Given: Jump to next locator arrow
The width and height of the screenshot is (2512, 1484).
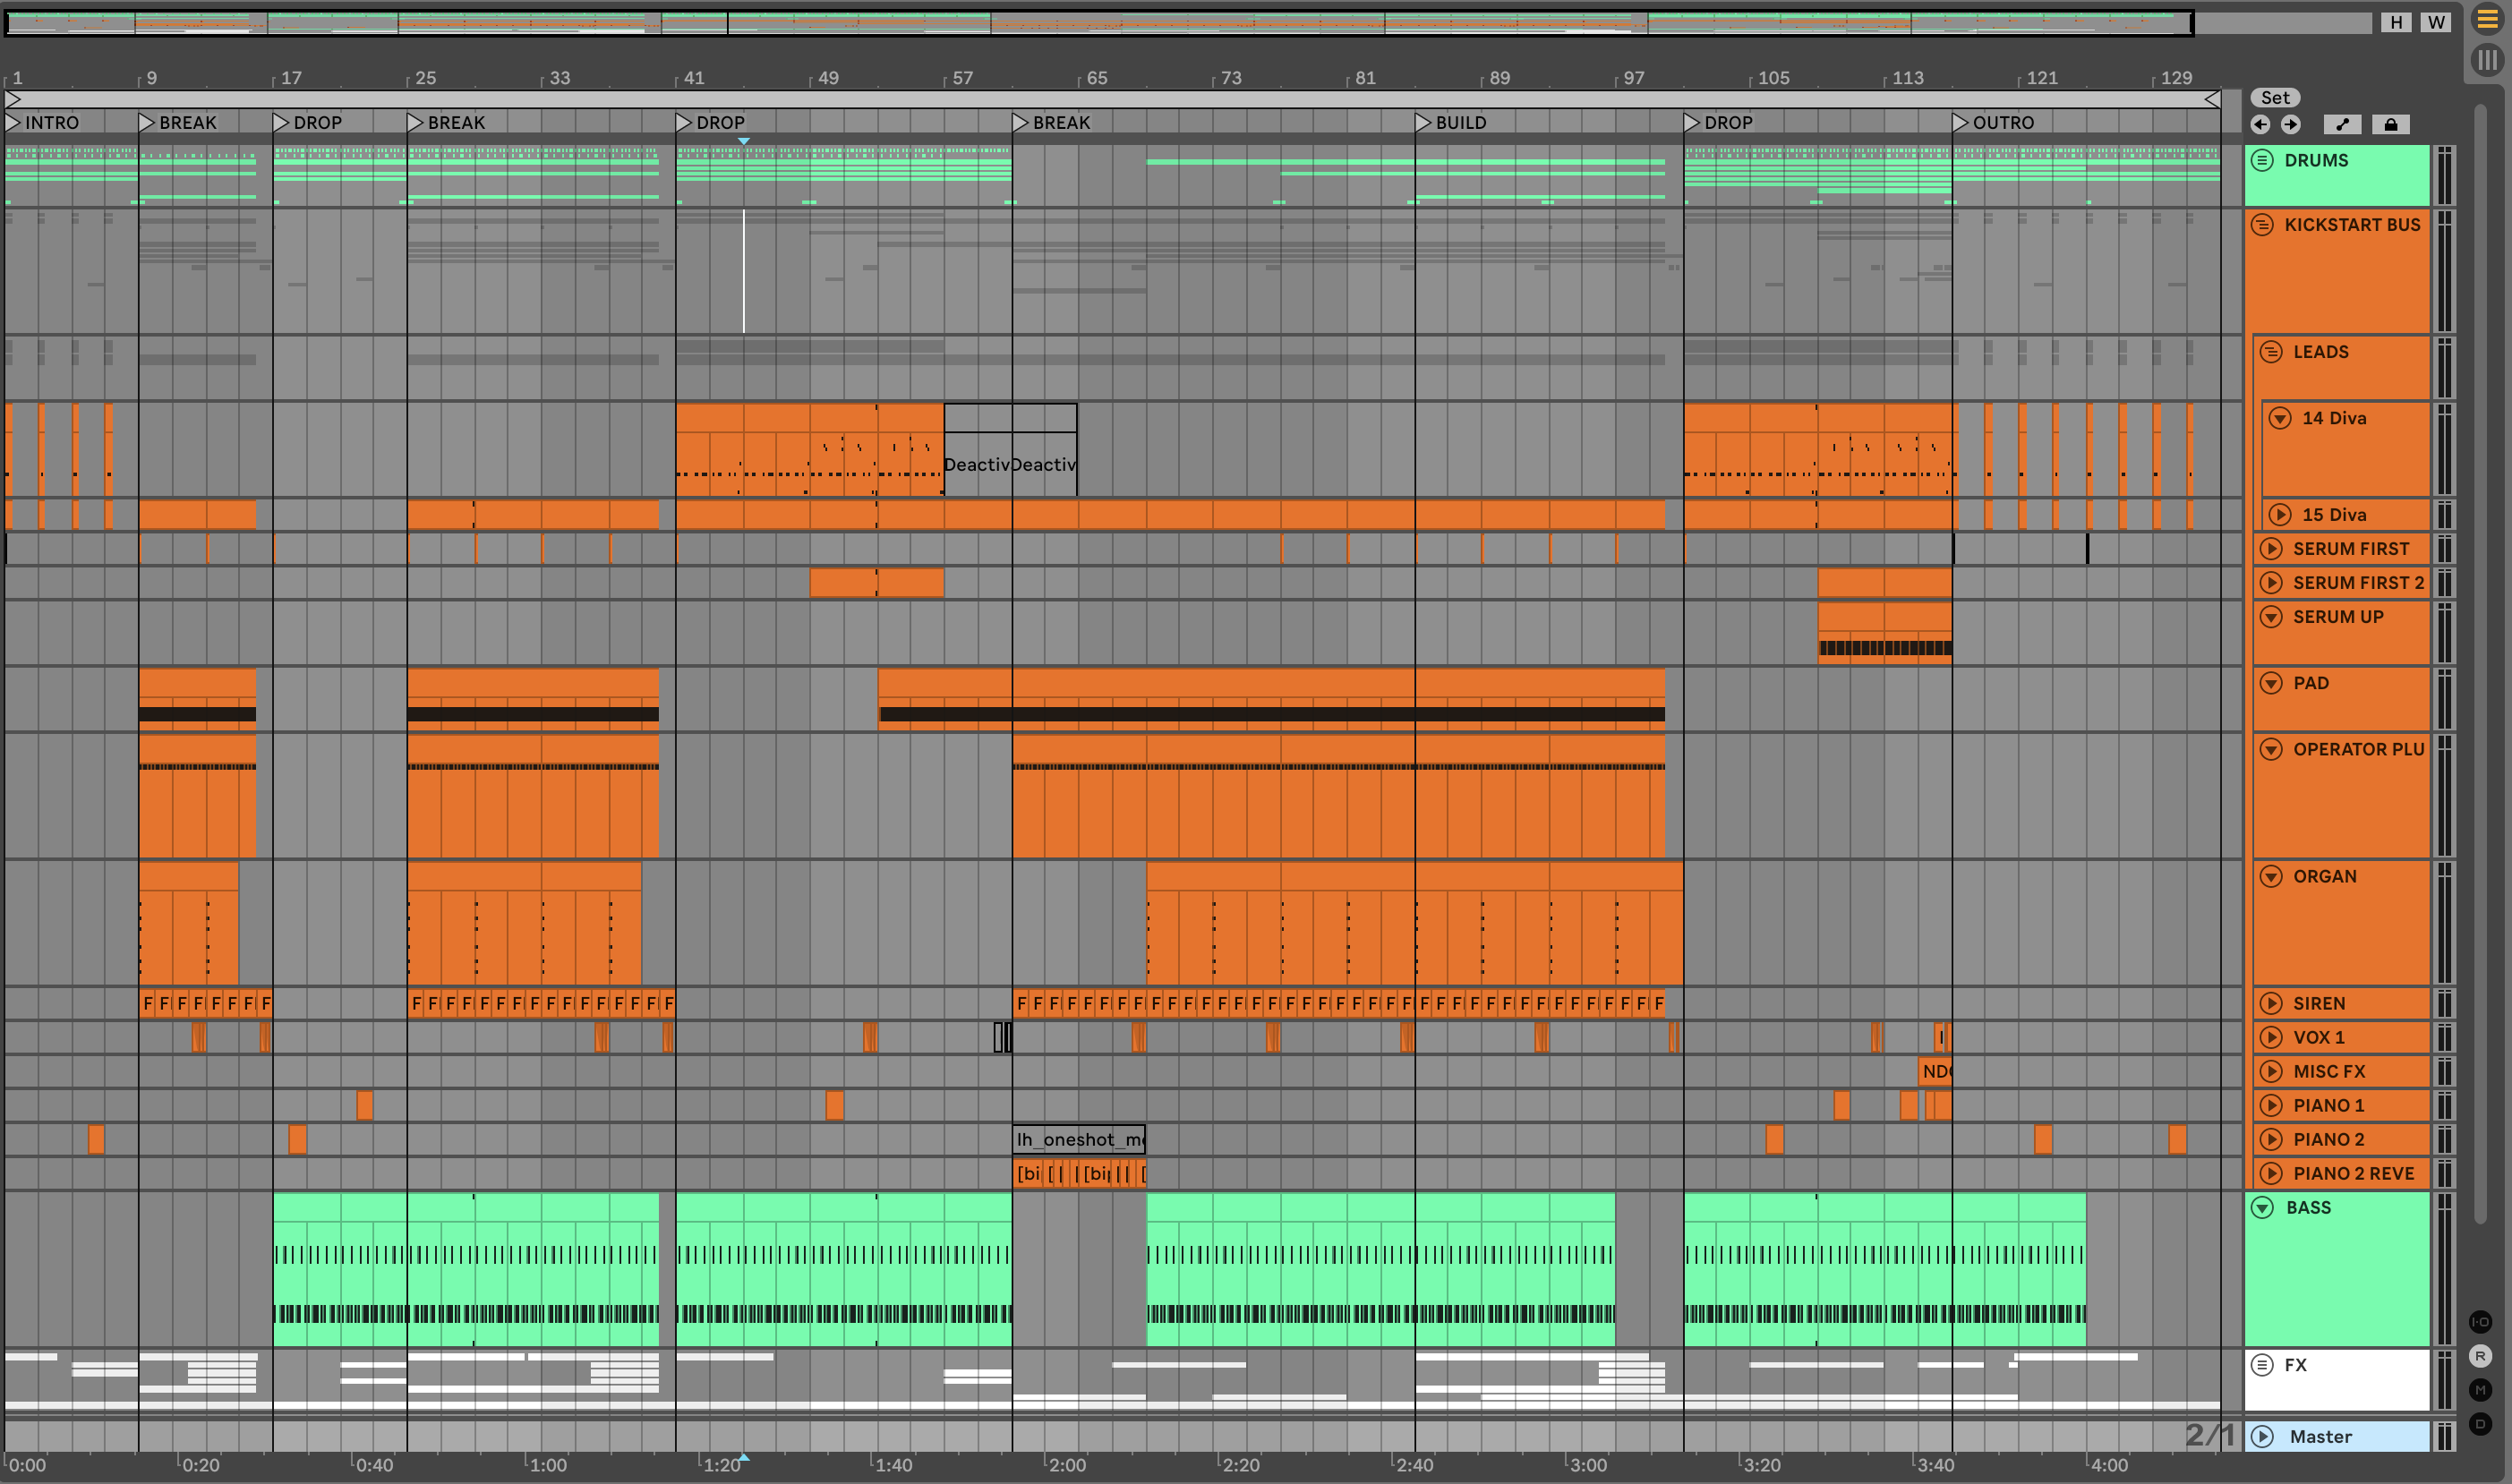Looking at the screenshot, I should point(2291,124).
